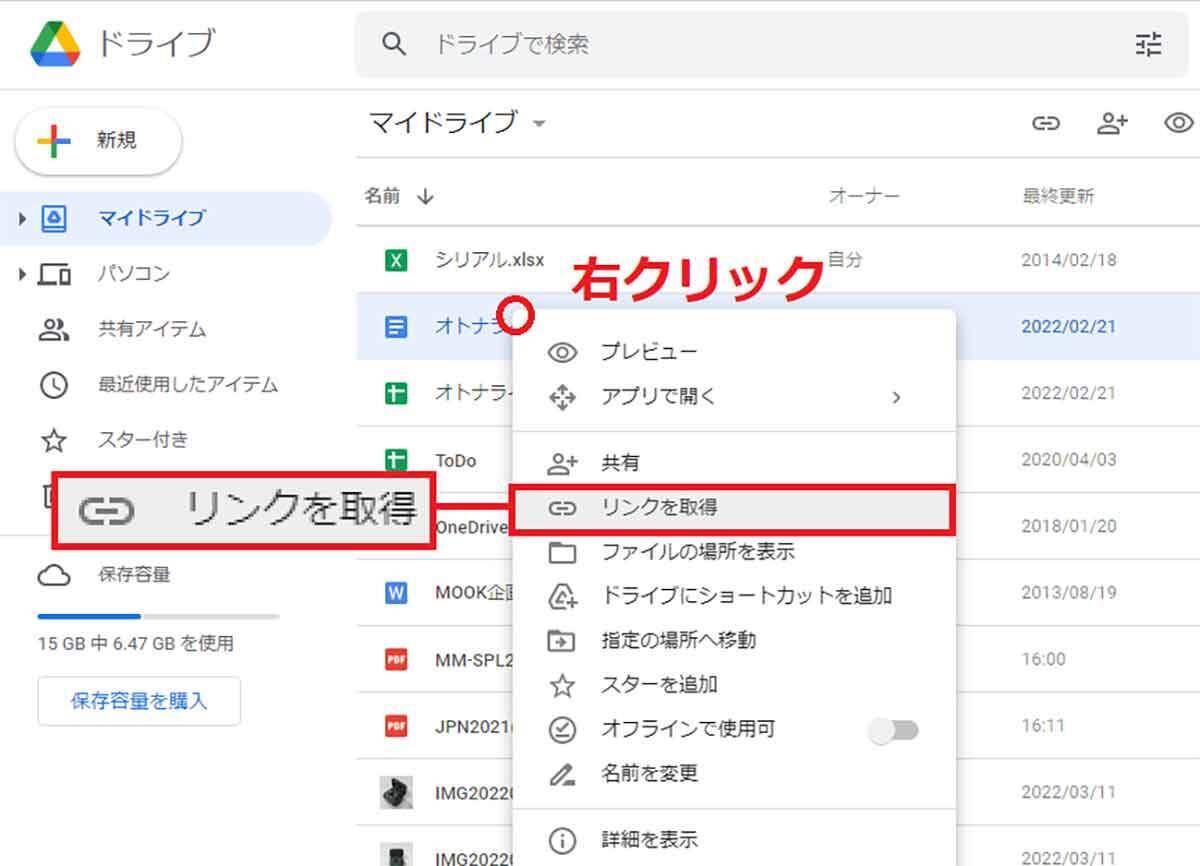1200x866 pixels.
Task: Click the Google Drive logo
Action: (x=55, y=44)
